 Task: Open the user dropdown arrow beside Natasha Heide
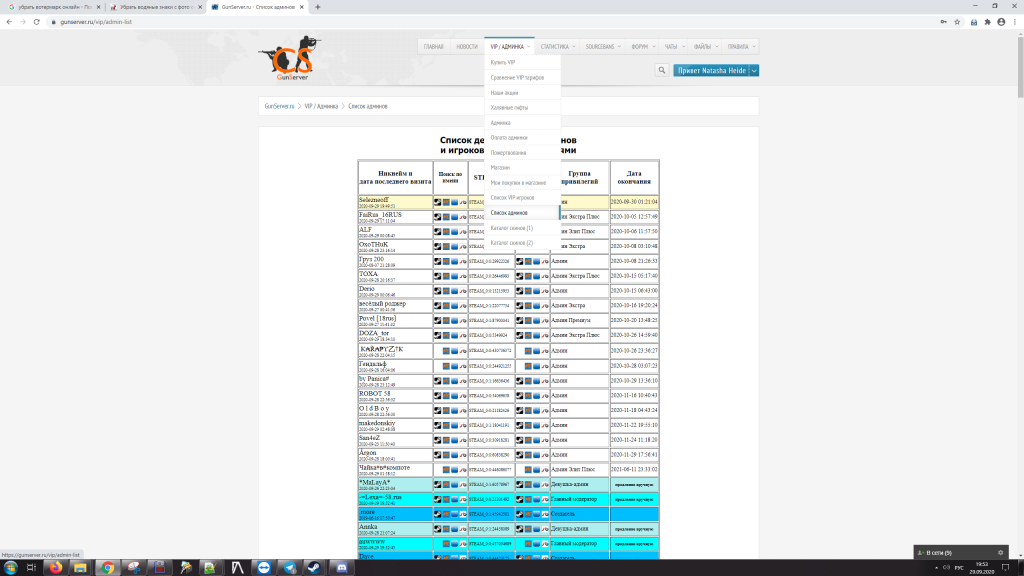pos(754,70)
